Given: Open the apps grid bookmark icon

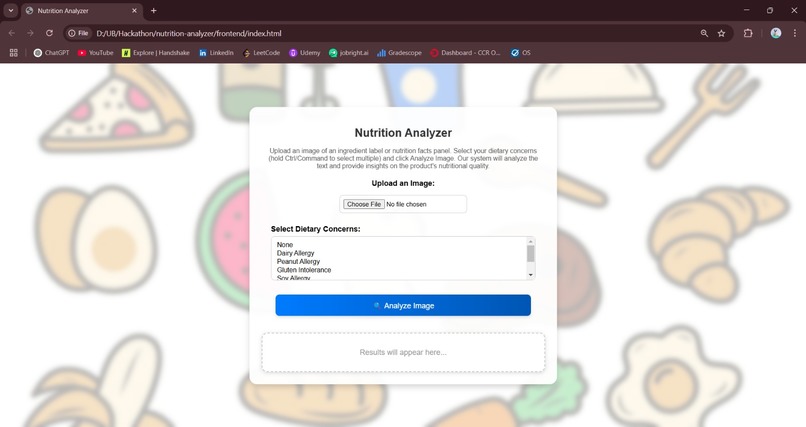Looking at the screenshot, I should [14, 52].
